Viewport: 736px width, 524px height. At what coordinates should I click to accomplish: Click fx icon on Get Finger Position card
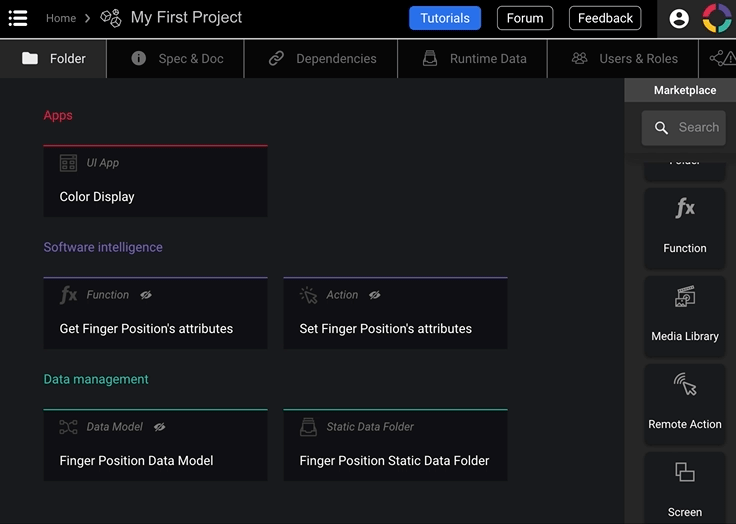(69, 295)
